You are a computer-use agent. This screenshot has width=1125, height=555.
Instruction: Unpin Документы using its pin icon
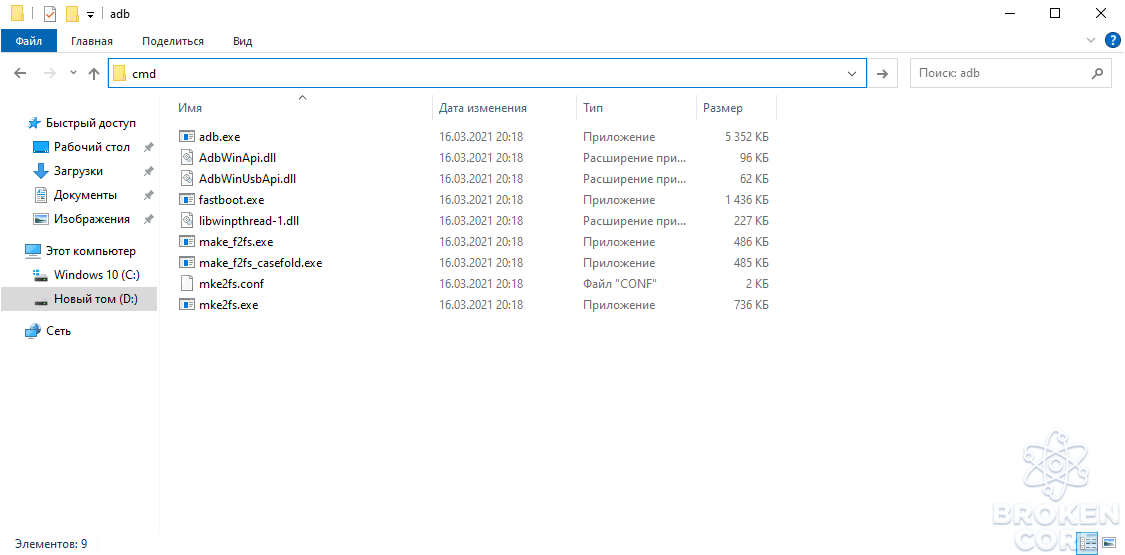click(149, 195)
